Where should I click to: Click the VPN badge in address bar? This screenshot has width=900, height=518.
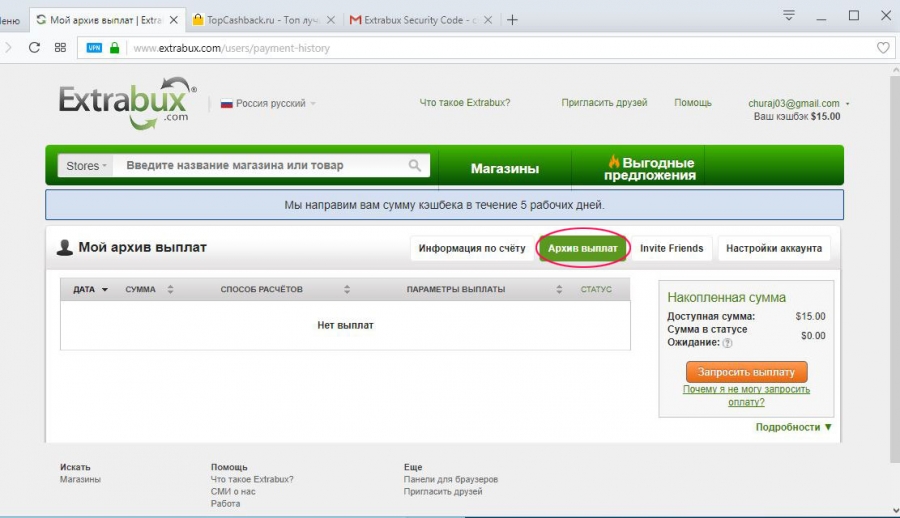(x=94, y=48)
